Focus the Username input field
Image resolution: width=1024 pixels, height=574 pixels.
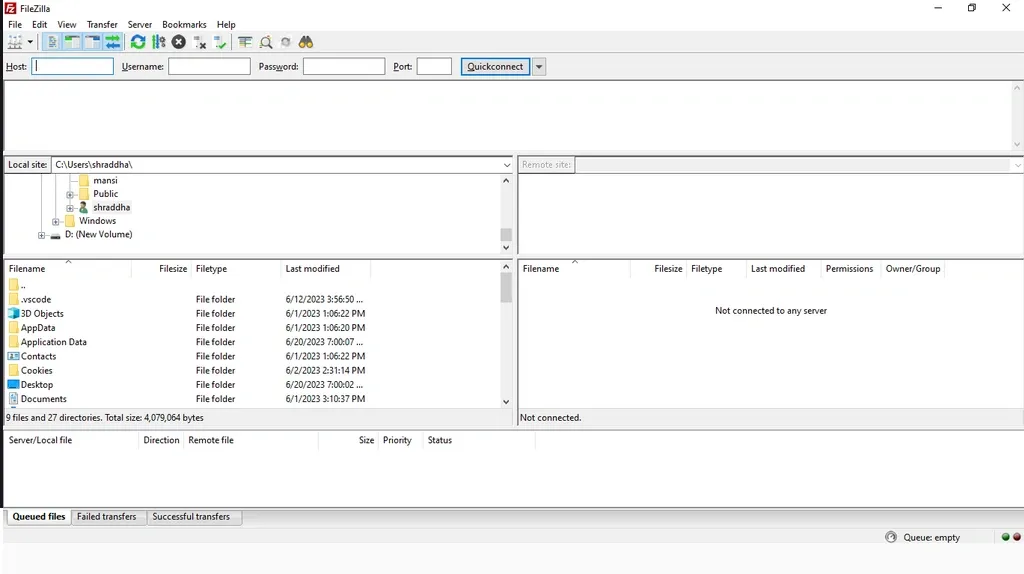[x=209, y=67]
